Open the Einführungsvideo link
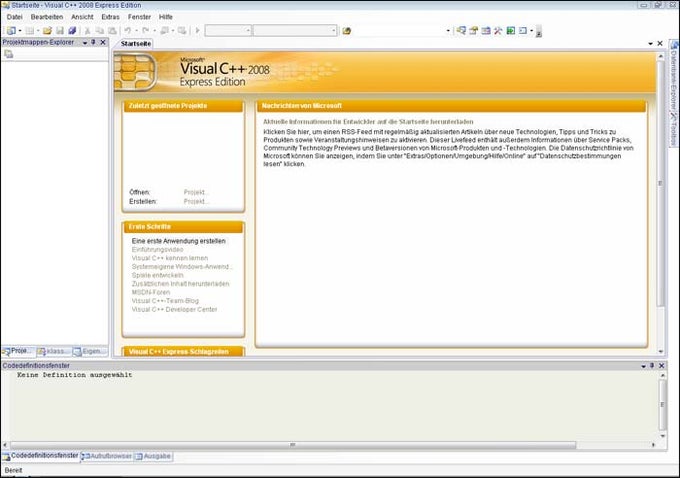Image resolution: width=680 pixels, height=478 pixels. [157, 249]
